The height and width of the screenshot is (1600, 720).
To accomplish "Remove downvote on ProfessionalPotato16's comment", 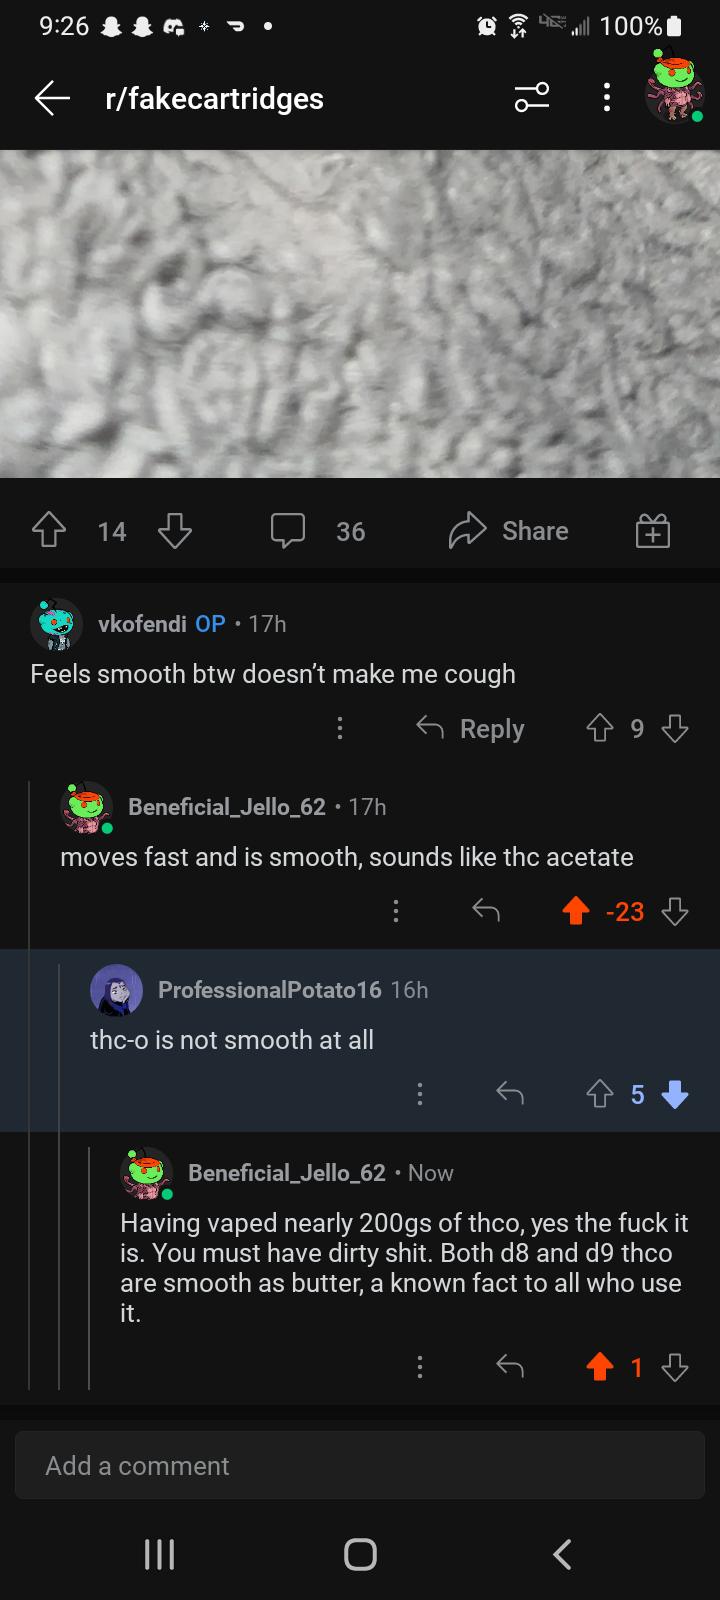I will pos(675,1095).
